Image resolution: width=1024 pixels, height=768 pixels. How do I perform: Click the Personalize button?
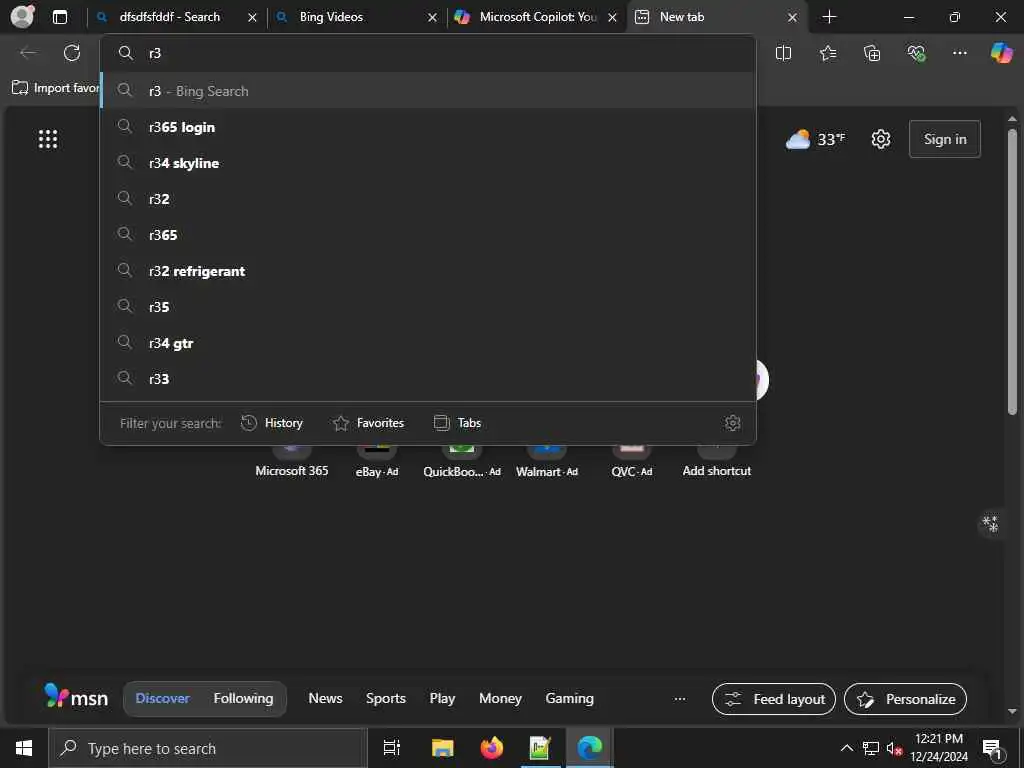click(905, 699)
